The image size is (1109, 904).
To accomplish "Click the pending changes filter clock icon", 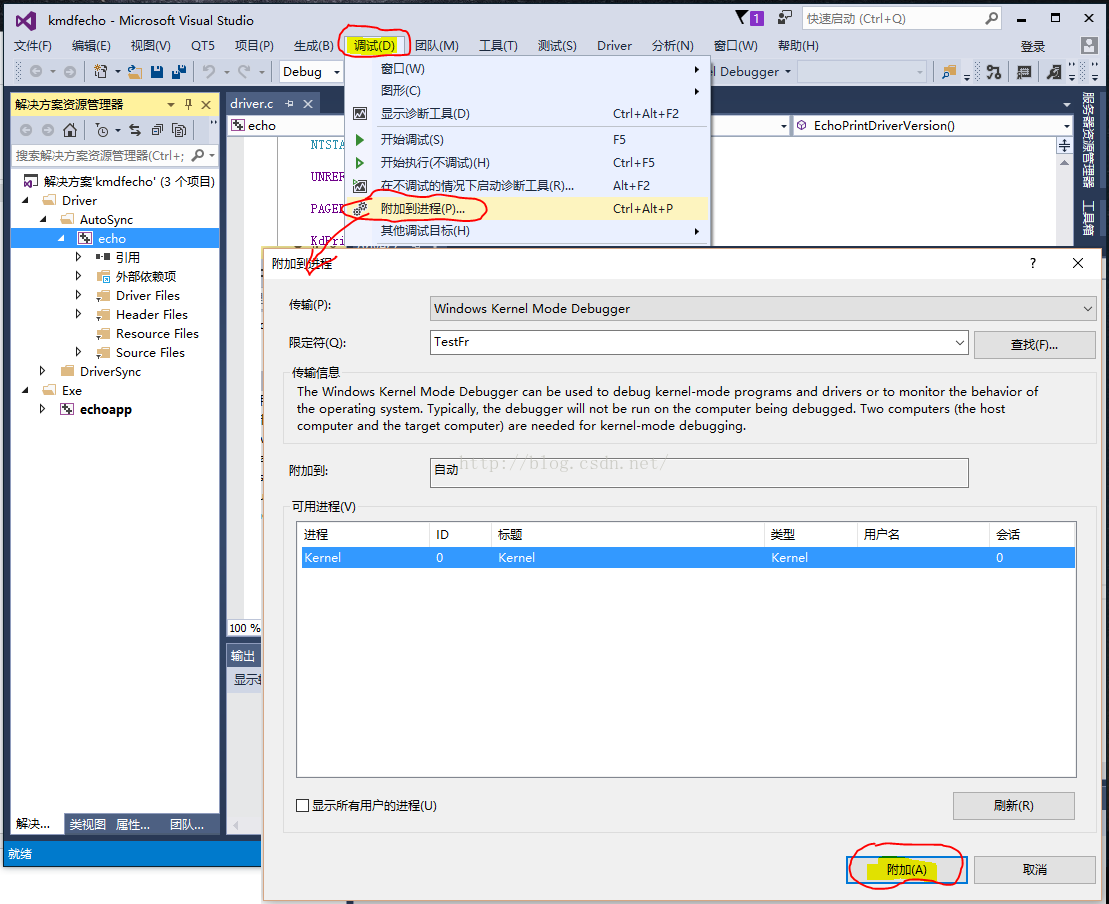I will [x=103, y=130].
